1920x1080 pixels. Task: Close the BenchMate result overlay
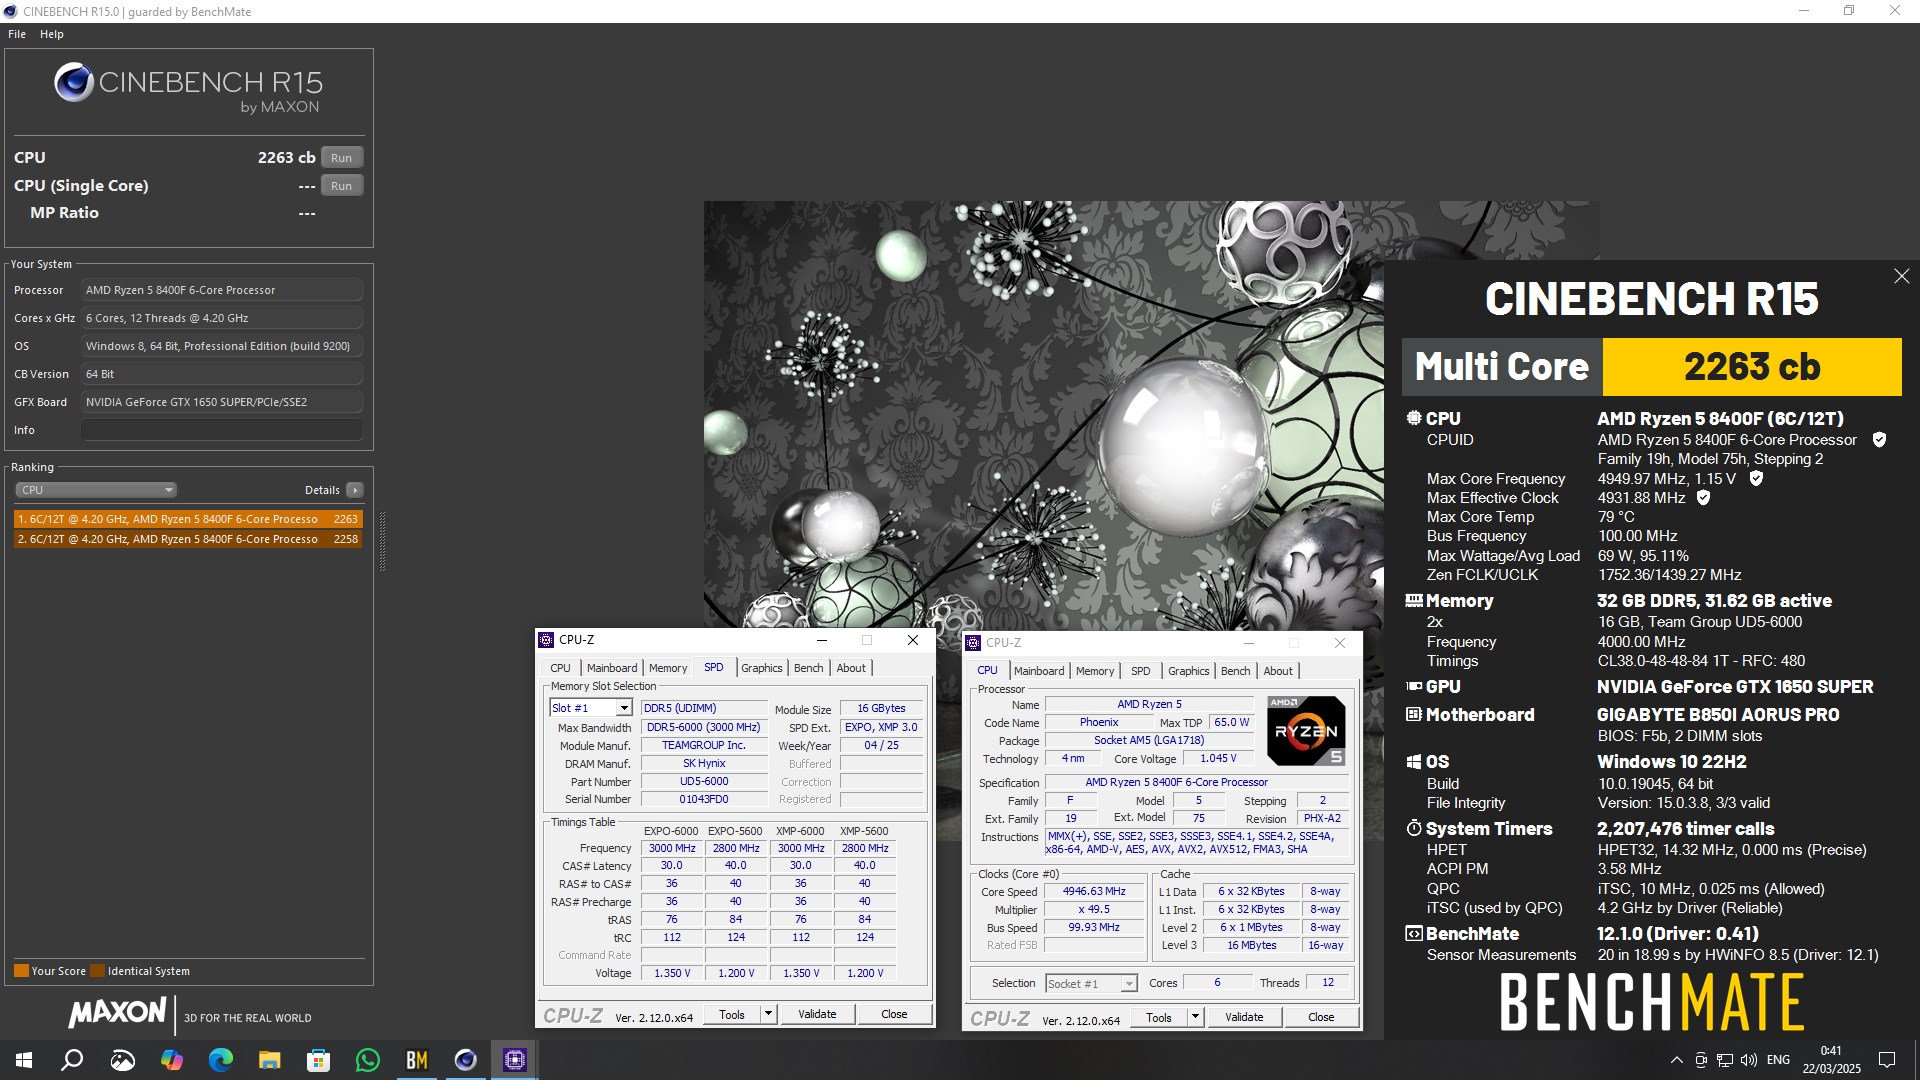(1901, 276)
